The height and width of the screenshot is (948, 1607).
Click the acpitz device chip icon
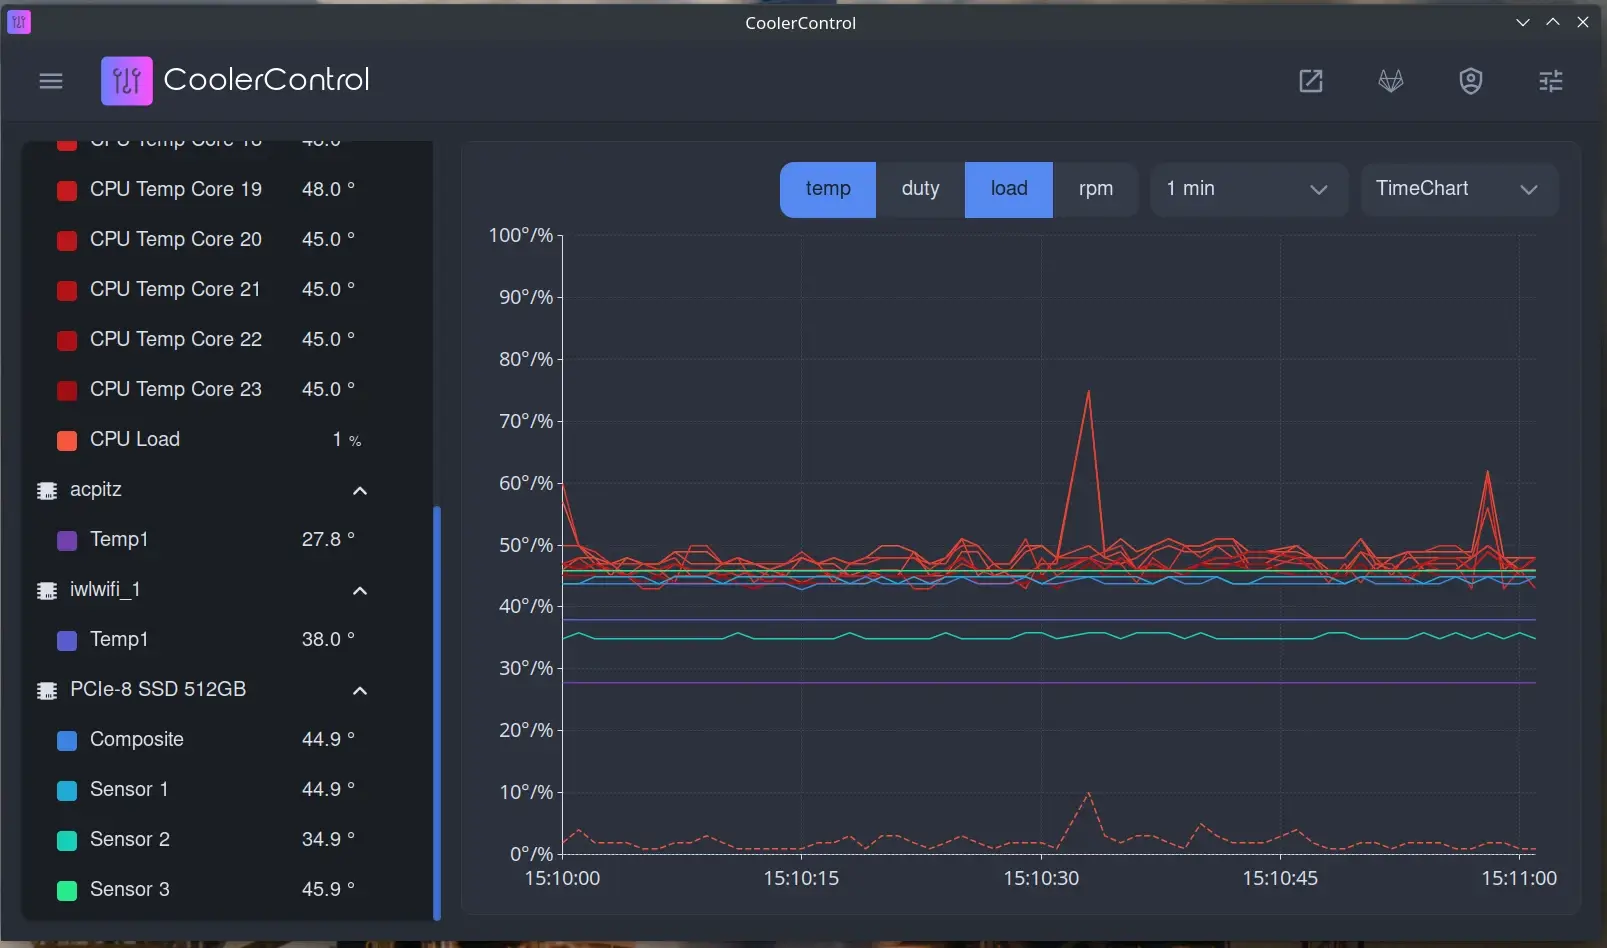coord(47,491)
